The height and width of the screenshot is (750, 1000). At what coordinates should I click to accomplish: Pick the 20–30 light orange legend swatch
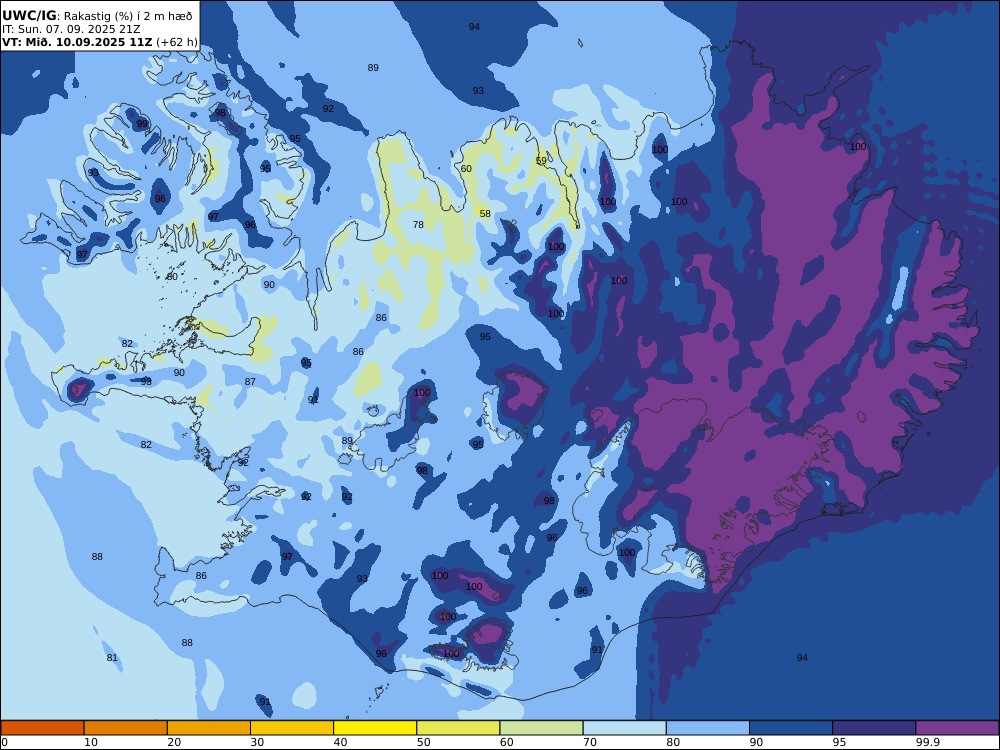209,728
